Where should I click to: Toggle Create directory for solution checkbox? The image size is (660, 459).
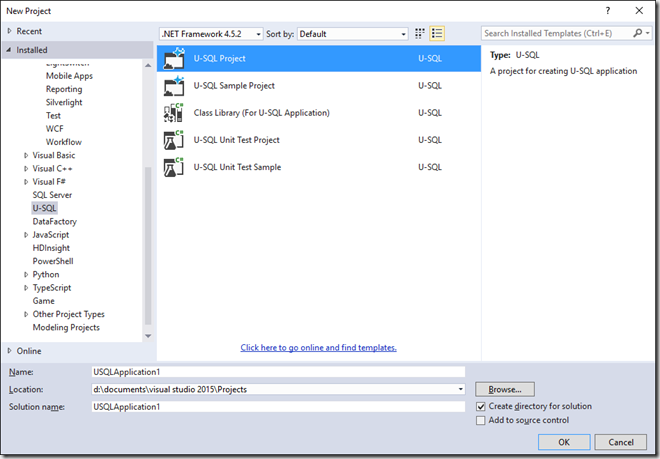pyautogui.click(x=481, y=407)
